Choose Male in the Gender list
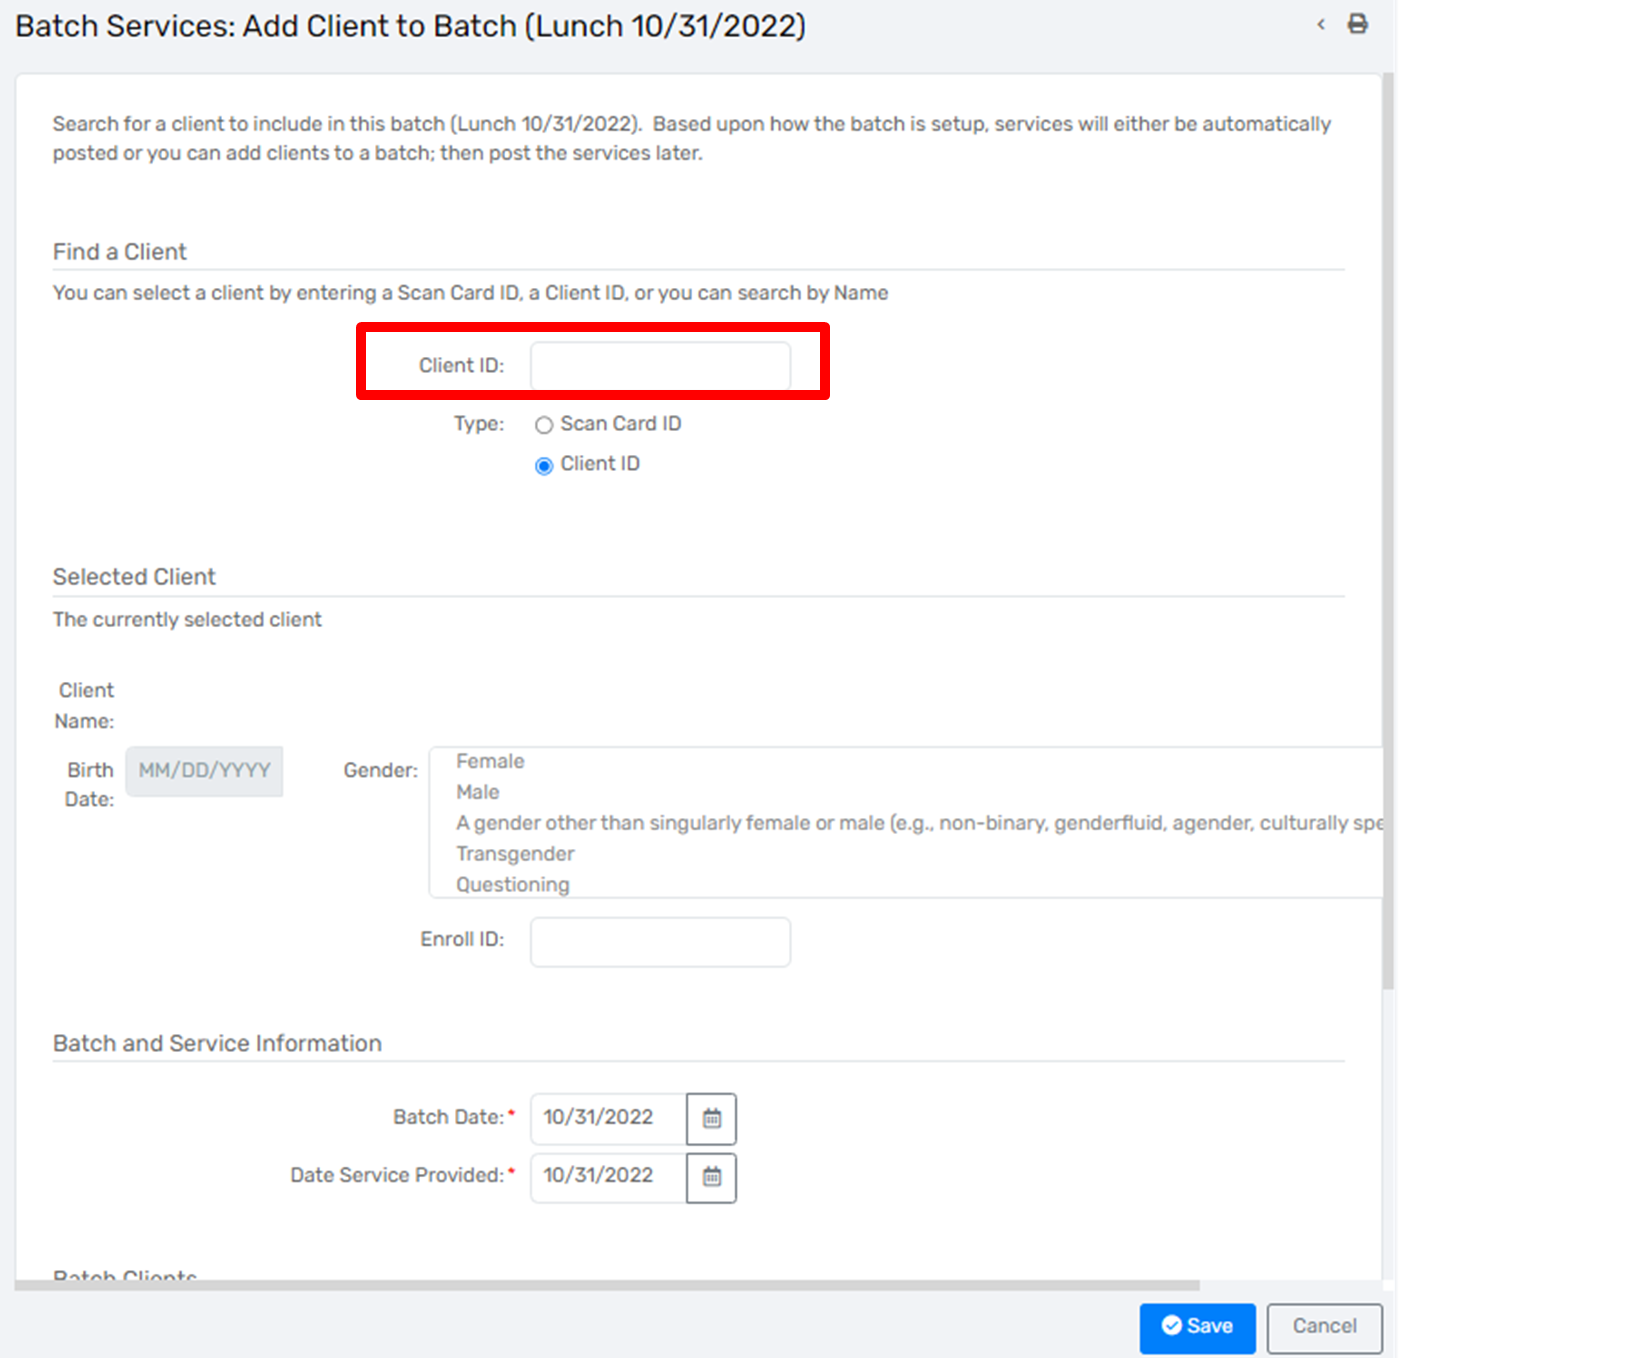Screen dimensions: 1650x1358 [x=478, y=792]
